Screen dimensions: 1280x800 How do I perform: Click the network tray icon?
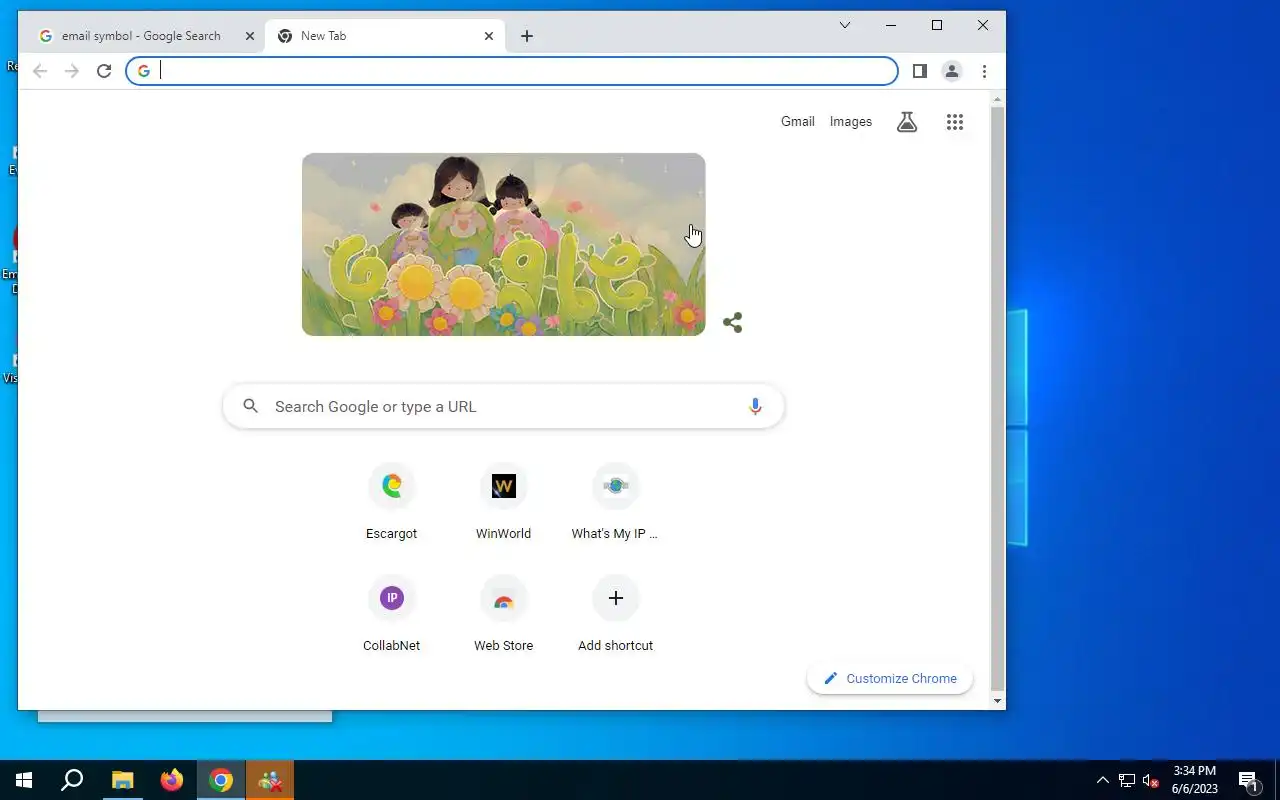pos(1127,780)
